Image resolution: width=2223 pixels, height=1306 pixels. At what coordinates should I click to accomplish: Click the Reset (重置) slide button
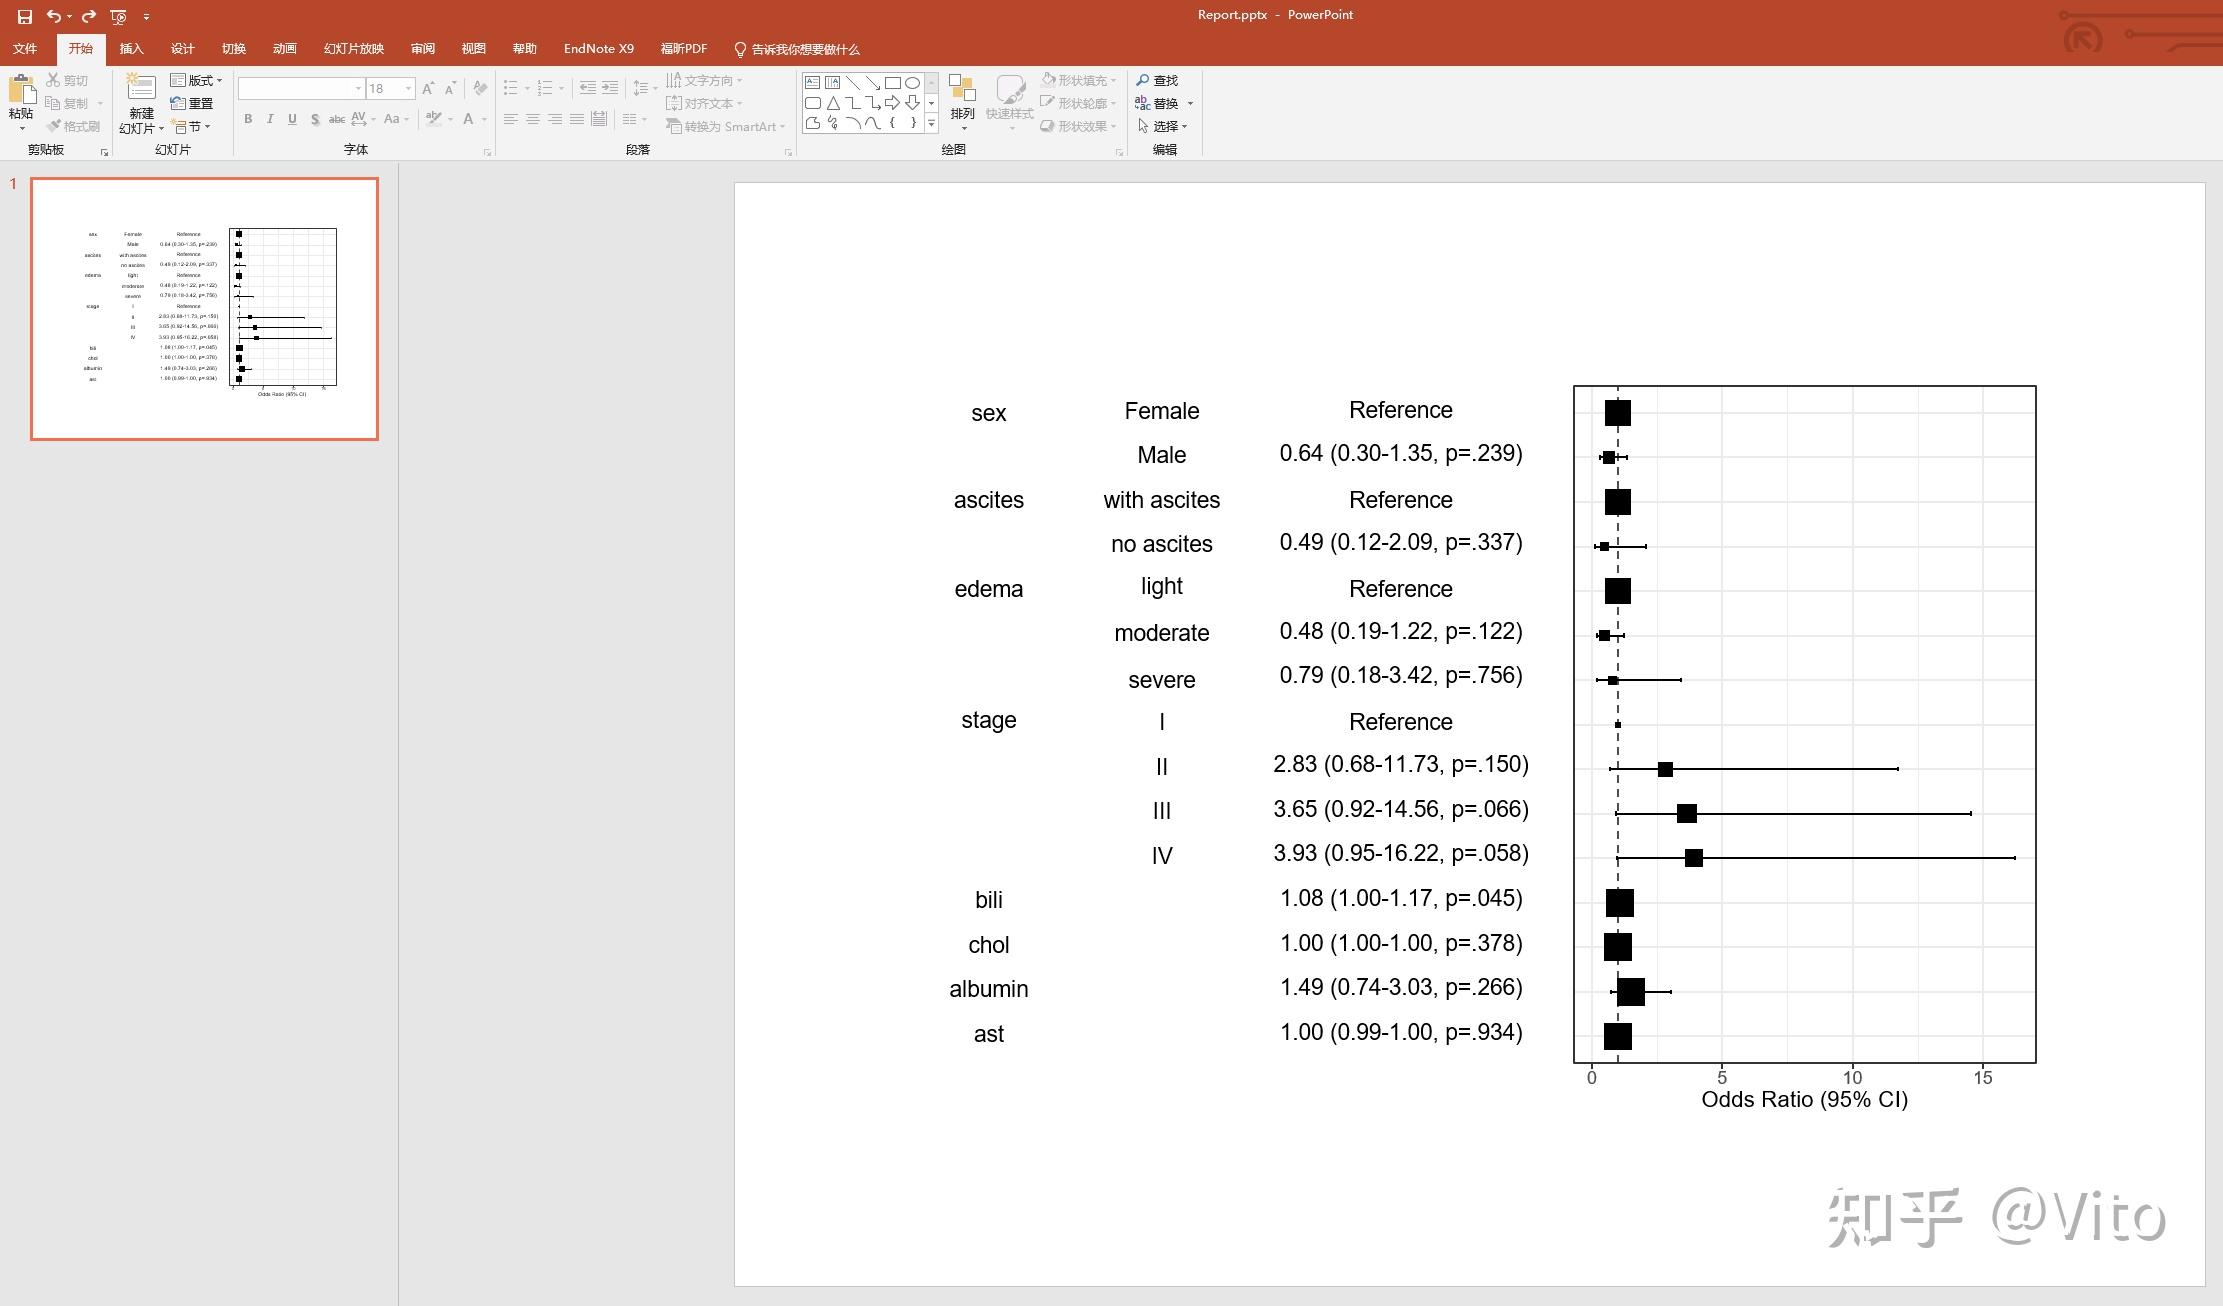point(192,103)
